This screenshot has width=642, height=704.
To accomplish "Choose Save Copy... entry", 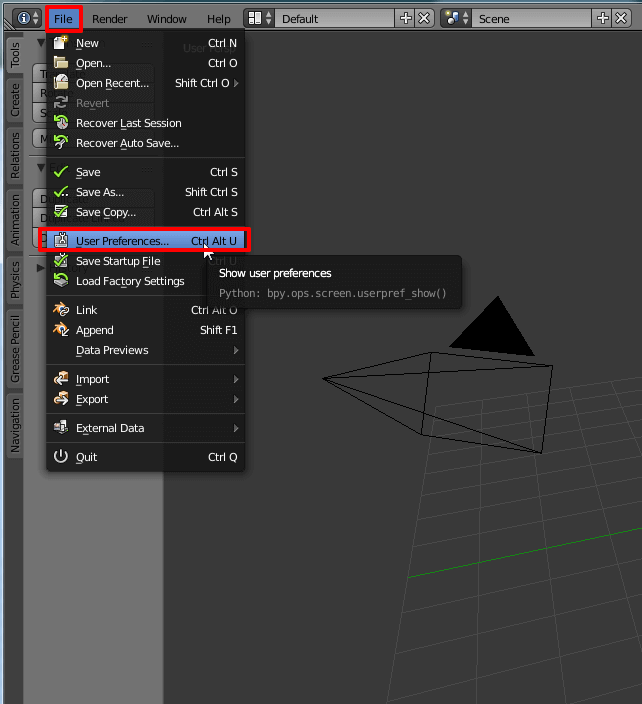I will pyautogui.click(x=146, y=212).
